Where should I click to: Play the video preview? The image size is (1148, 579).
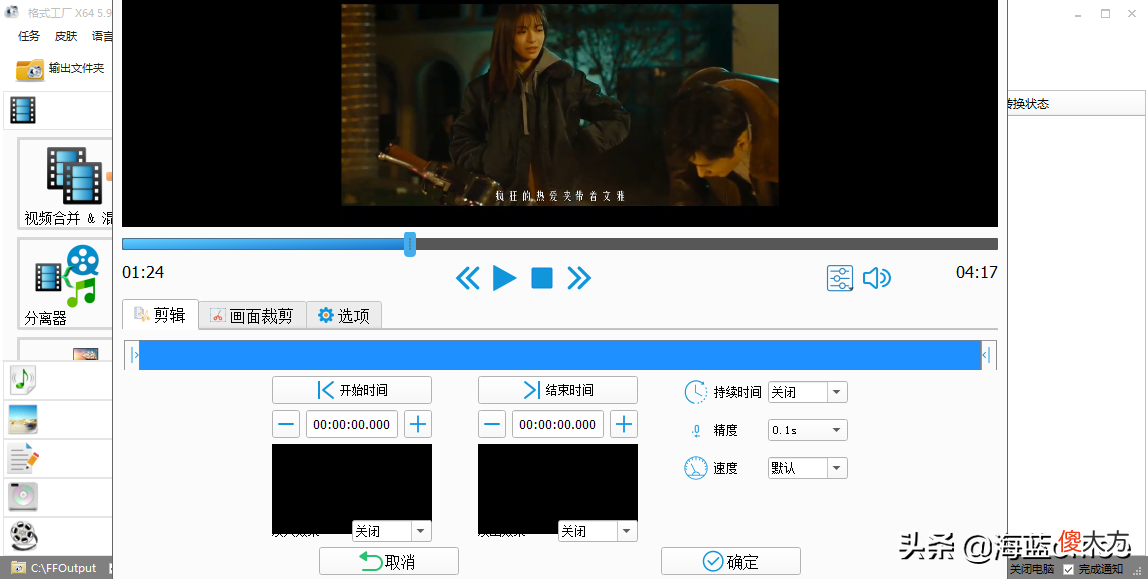coord(504,278)
